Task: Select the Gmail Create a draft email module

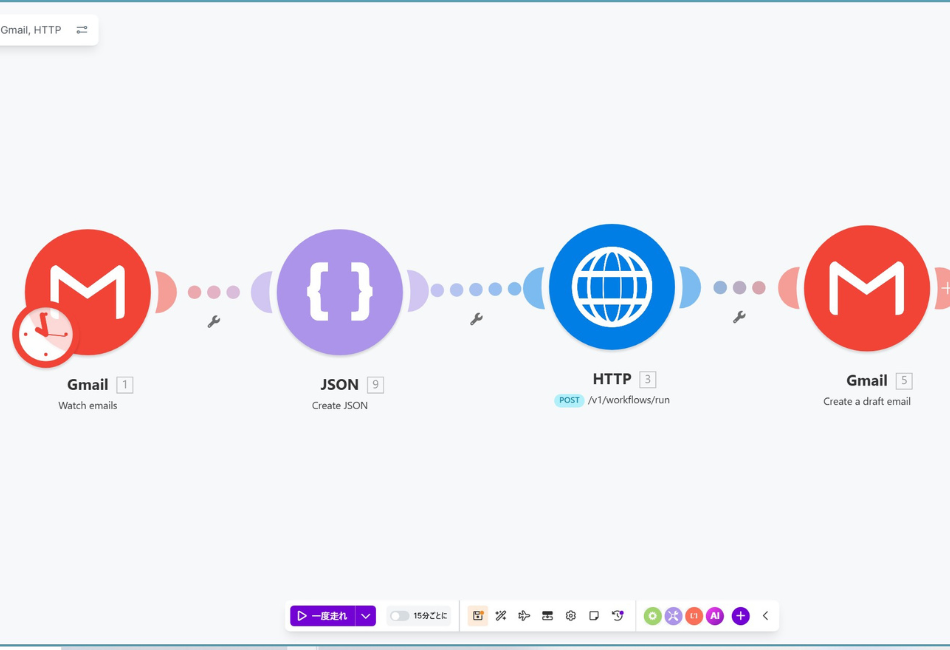Action: (x=867, y=288)
